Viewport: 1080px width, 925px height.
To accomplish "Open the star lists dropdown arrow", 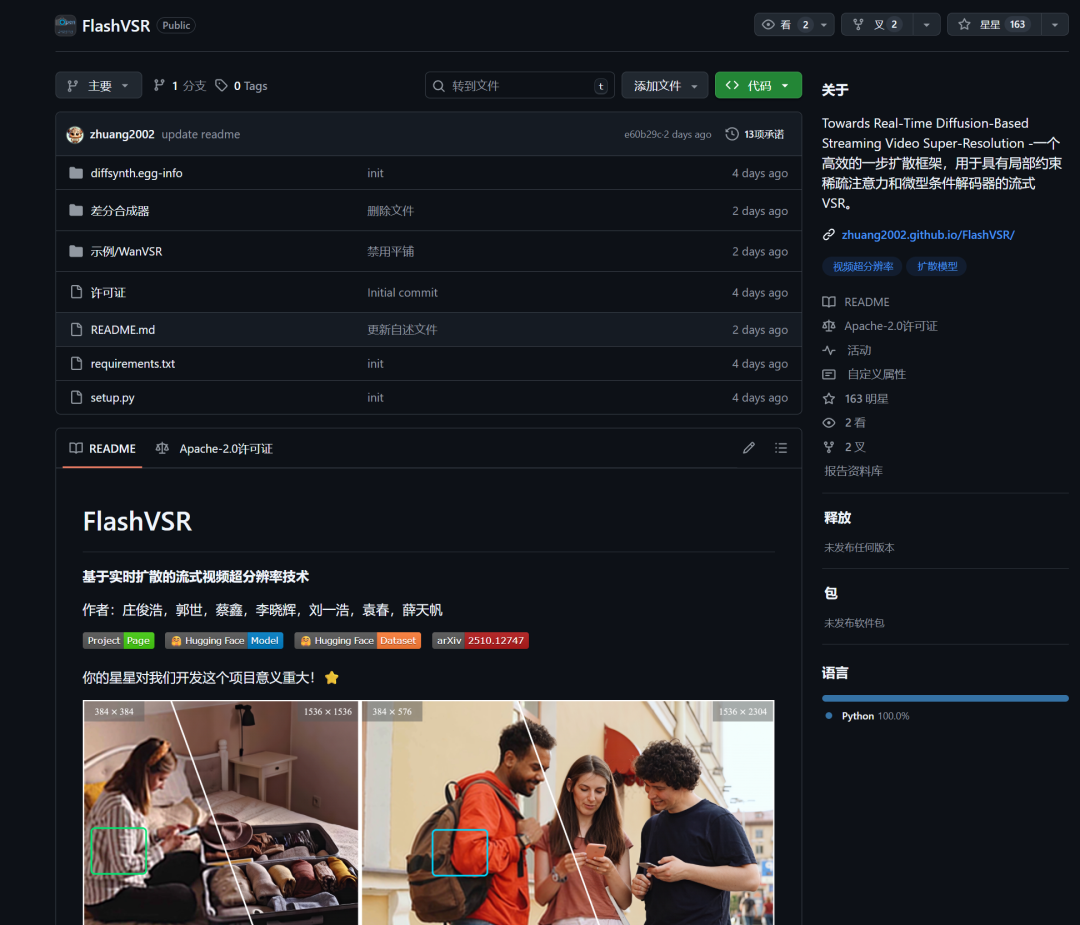I will pyautogui.click(x=1055, y=25).
